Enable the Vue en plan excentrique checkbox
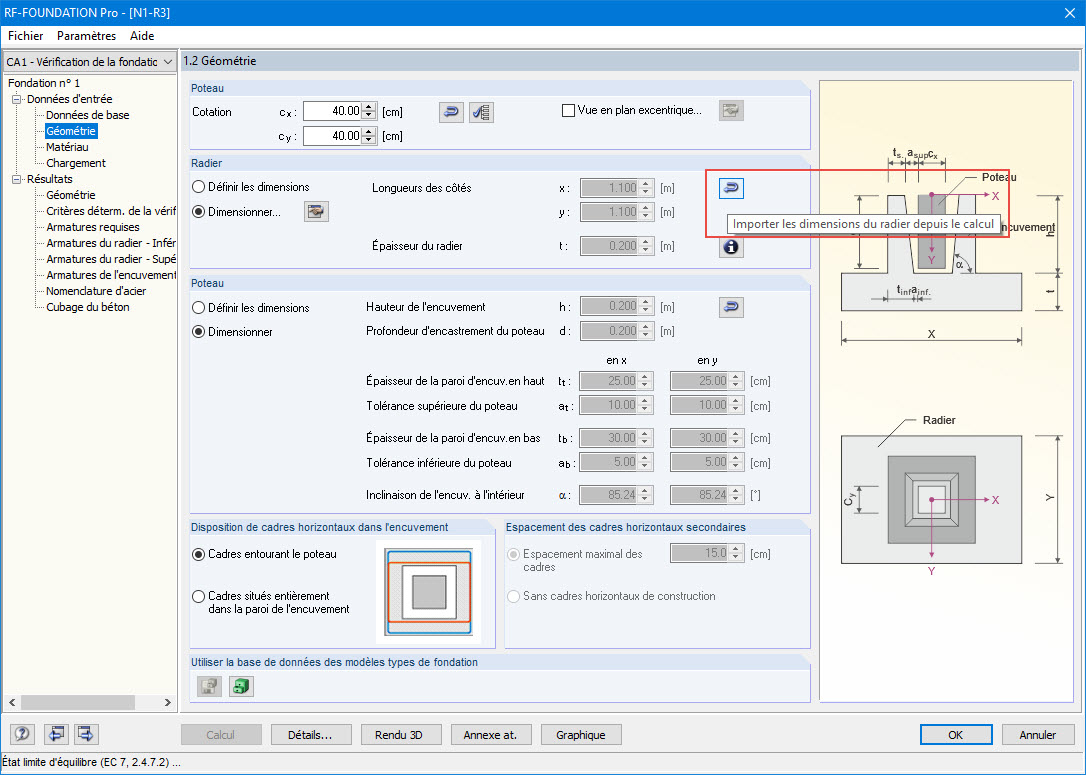Image resolution: width=1086 pixels, height=775 pixels. [x=567, y=110]
